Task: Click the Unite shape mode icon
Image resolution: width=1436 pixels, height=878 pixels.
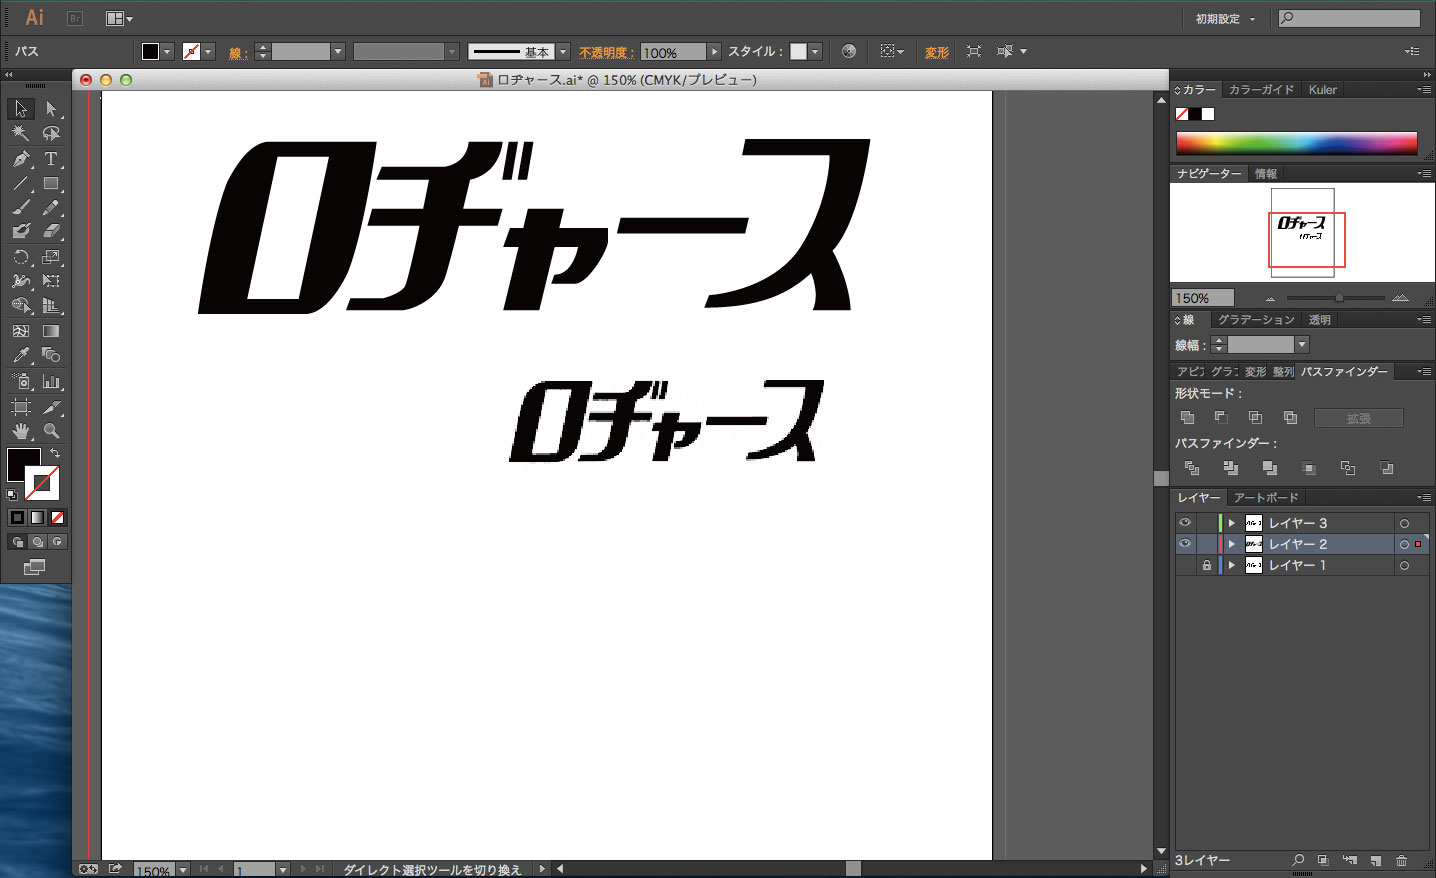Action: click(x=1188, y=418)
